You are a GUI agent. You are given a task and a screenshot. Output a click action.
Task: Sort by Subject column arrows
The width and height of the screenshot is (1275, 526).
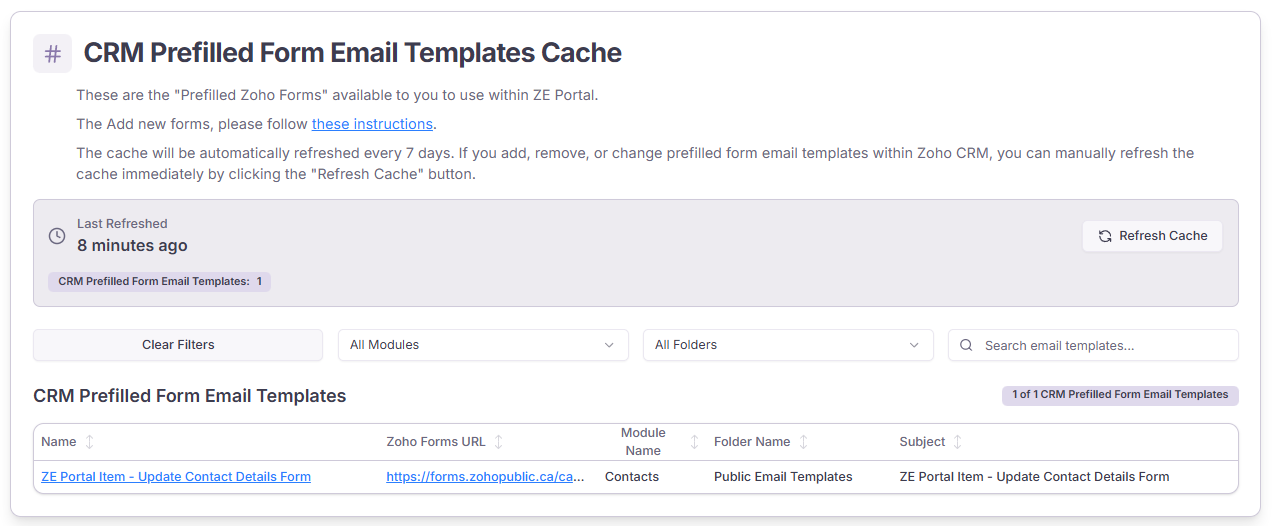(x=957, y=442)
